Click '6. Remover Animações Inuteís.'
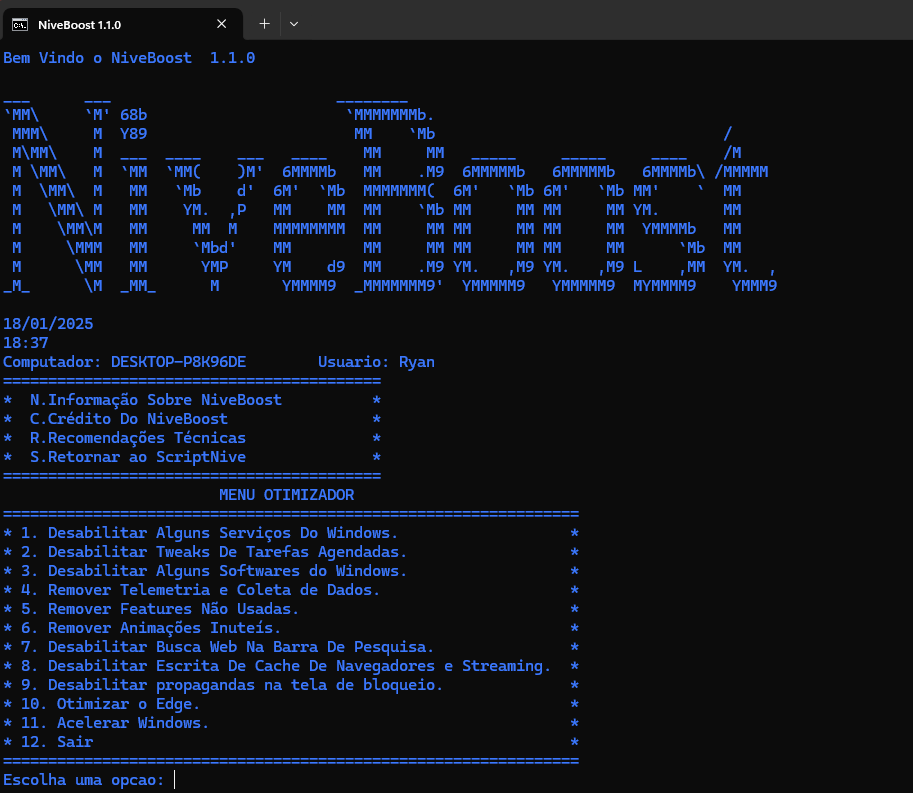The width and height of the screenshot is (913, 793). coord(151,628)
